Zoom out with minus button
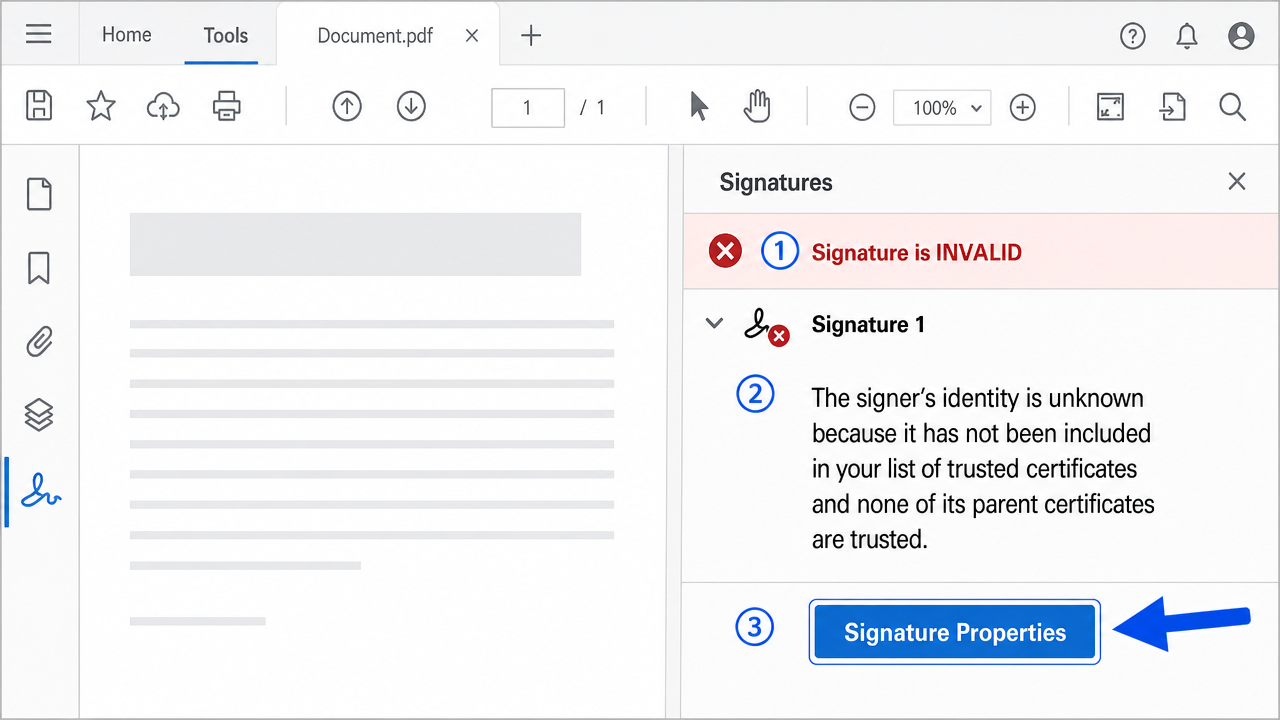This screenshot has width=1280, height=720. (x=862, y=108)
